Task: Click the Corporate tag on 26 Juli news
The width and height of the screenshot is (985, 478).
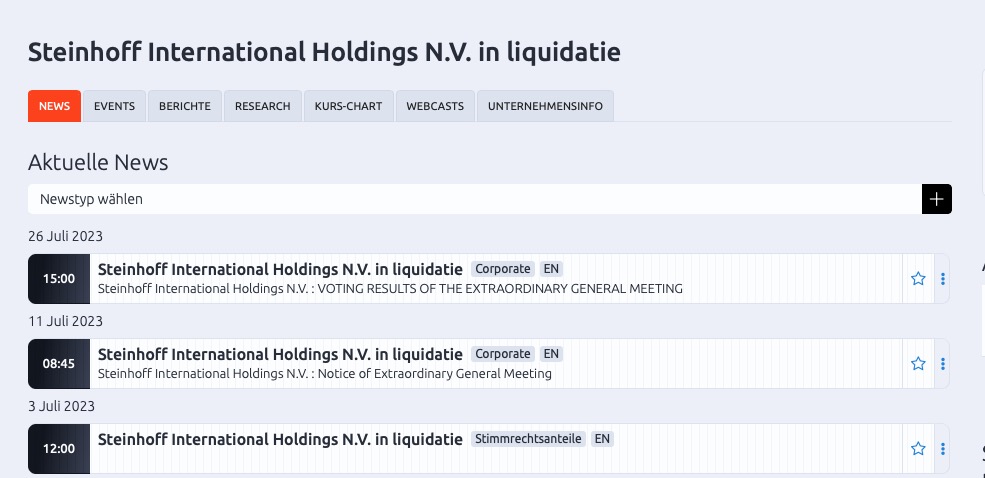Action: click(502, 269)
